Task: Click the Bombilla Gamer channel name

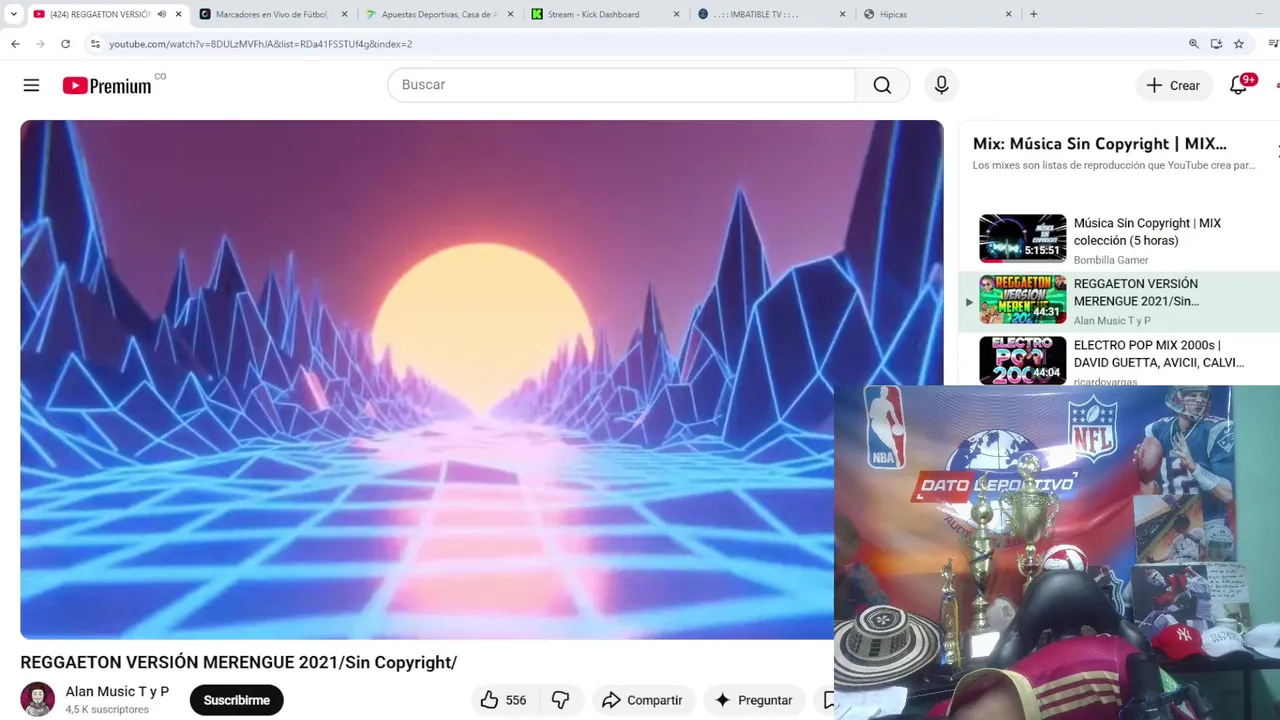Action: coord(1111,260)
